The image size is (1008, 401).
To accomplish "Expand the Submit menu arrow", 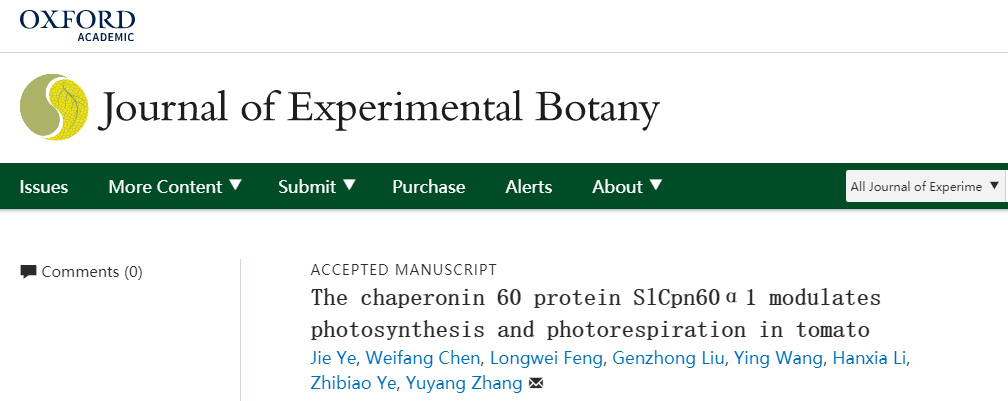I will tap(349, 185).
